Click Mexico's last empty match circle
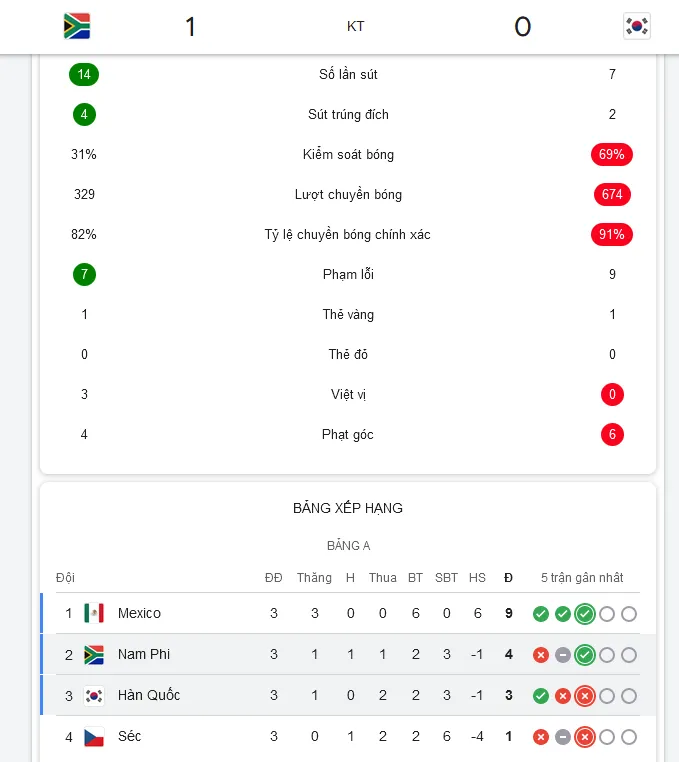Screen dimensions: 679x762 [x=629, y=614]
